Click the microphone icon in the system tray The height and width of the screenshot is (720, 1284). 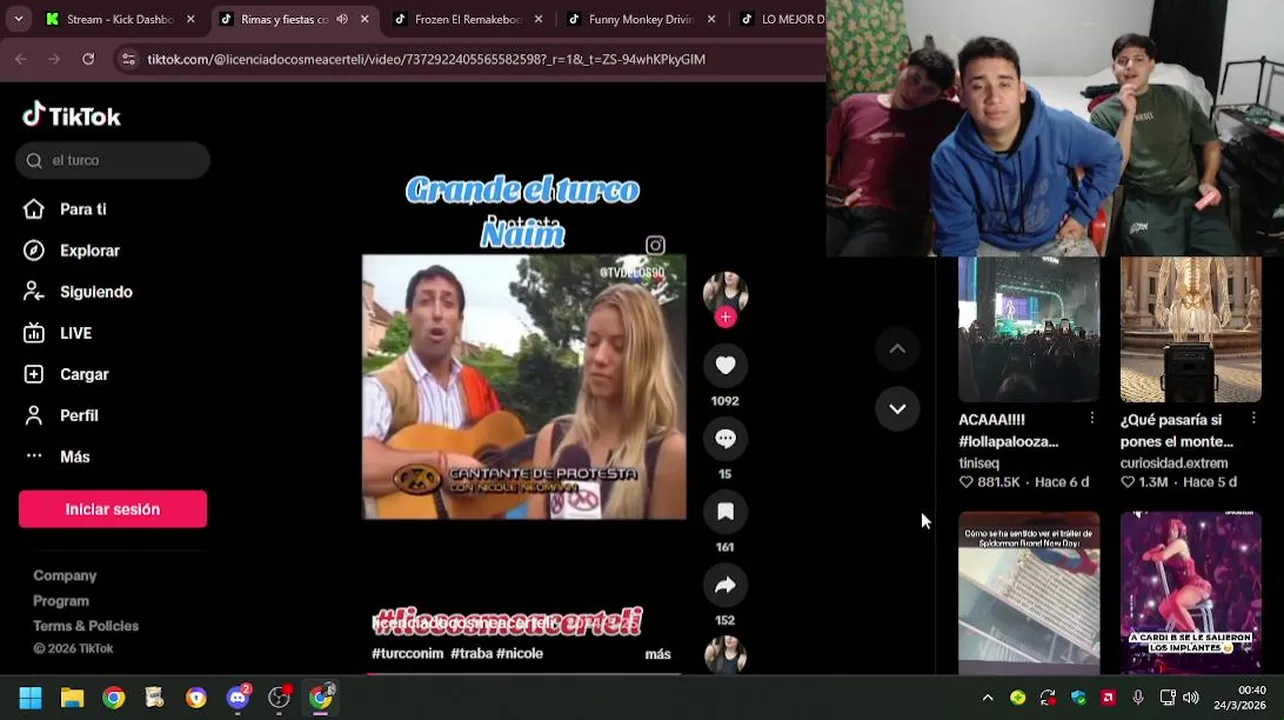tap(1138, 698)
